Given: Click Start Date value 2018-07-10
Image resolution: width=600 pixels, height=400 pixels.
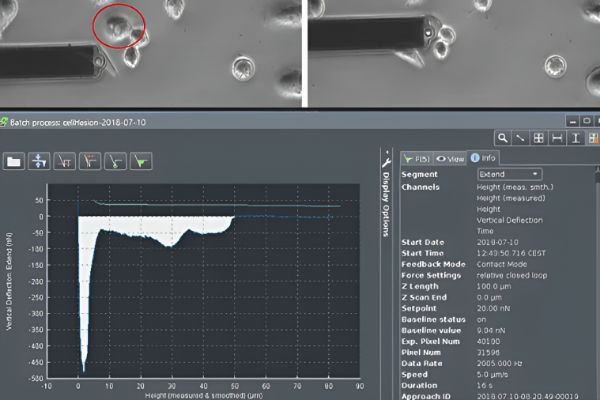Looking at the screenshot, I should tap(497, 242).
